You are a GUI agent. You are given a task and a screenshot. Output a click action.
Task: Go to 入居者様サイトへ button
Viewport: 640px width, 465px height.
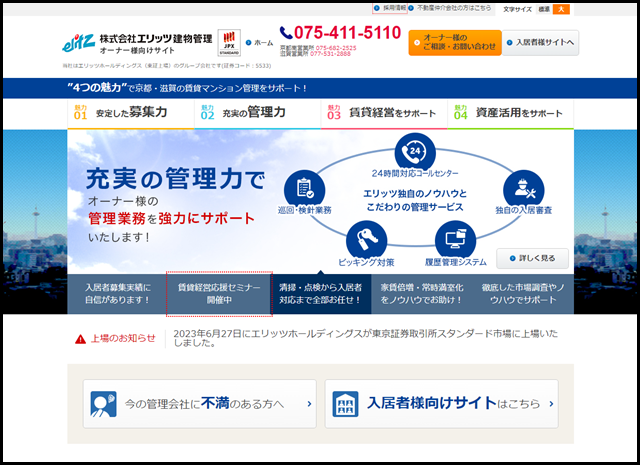pos(540,42)
